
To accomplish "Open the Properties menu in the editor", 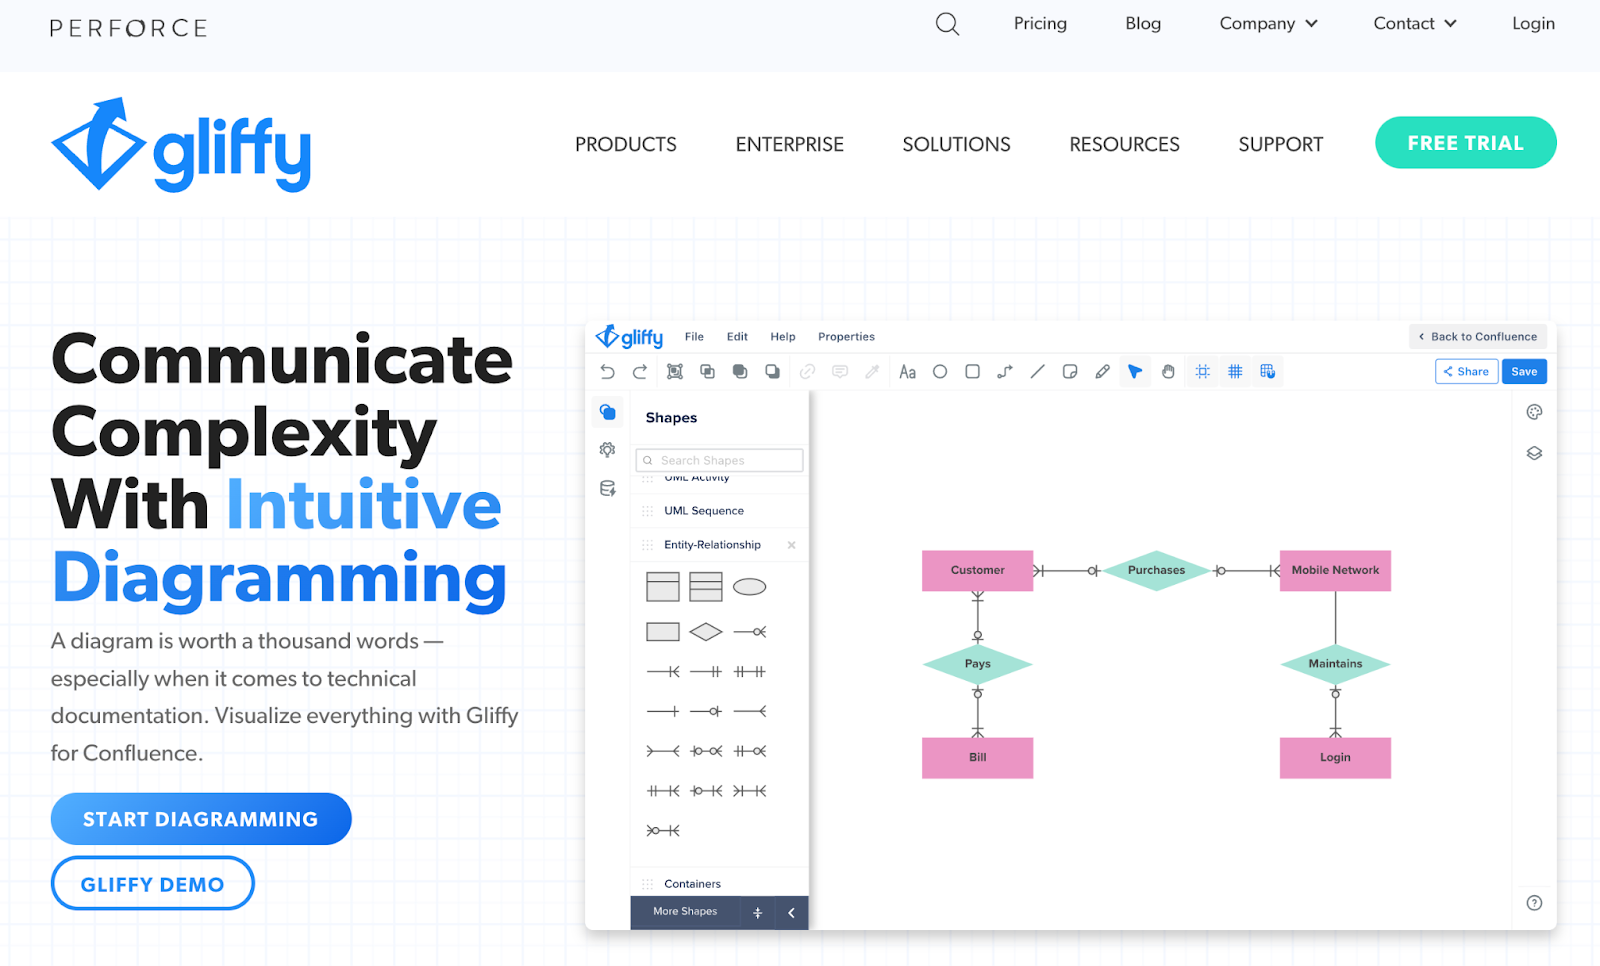I will 846,337.
